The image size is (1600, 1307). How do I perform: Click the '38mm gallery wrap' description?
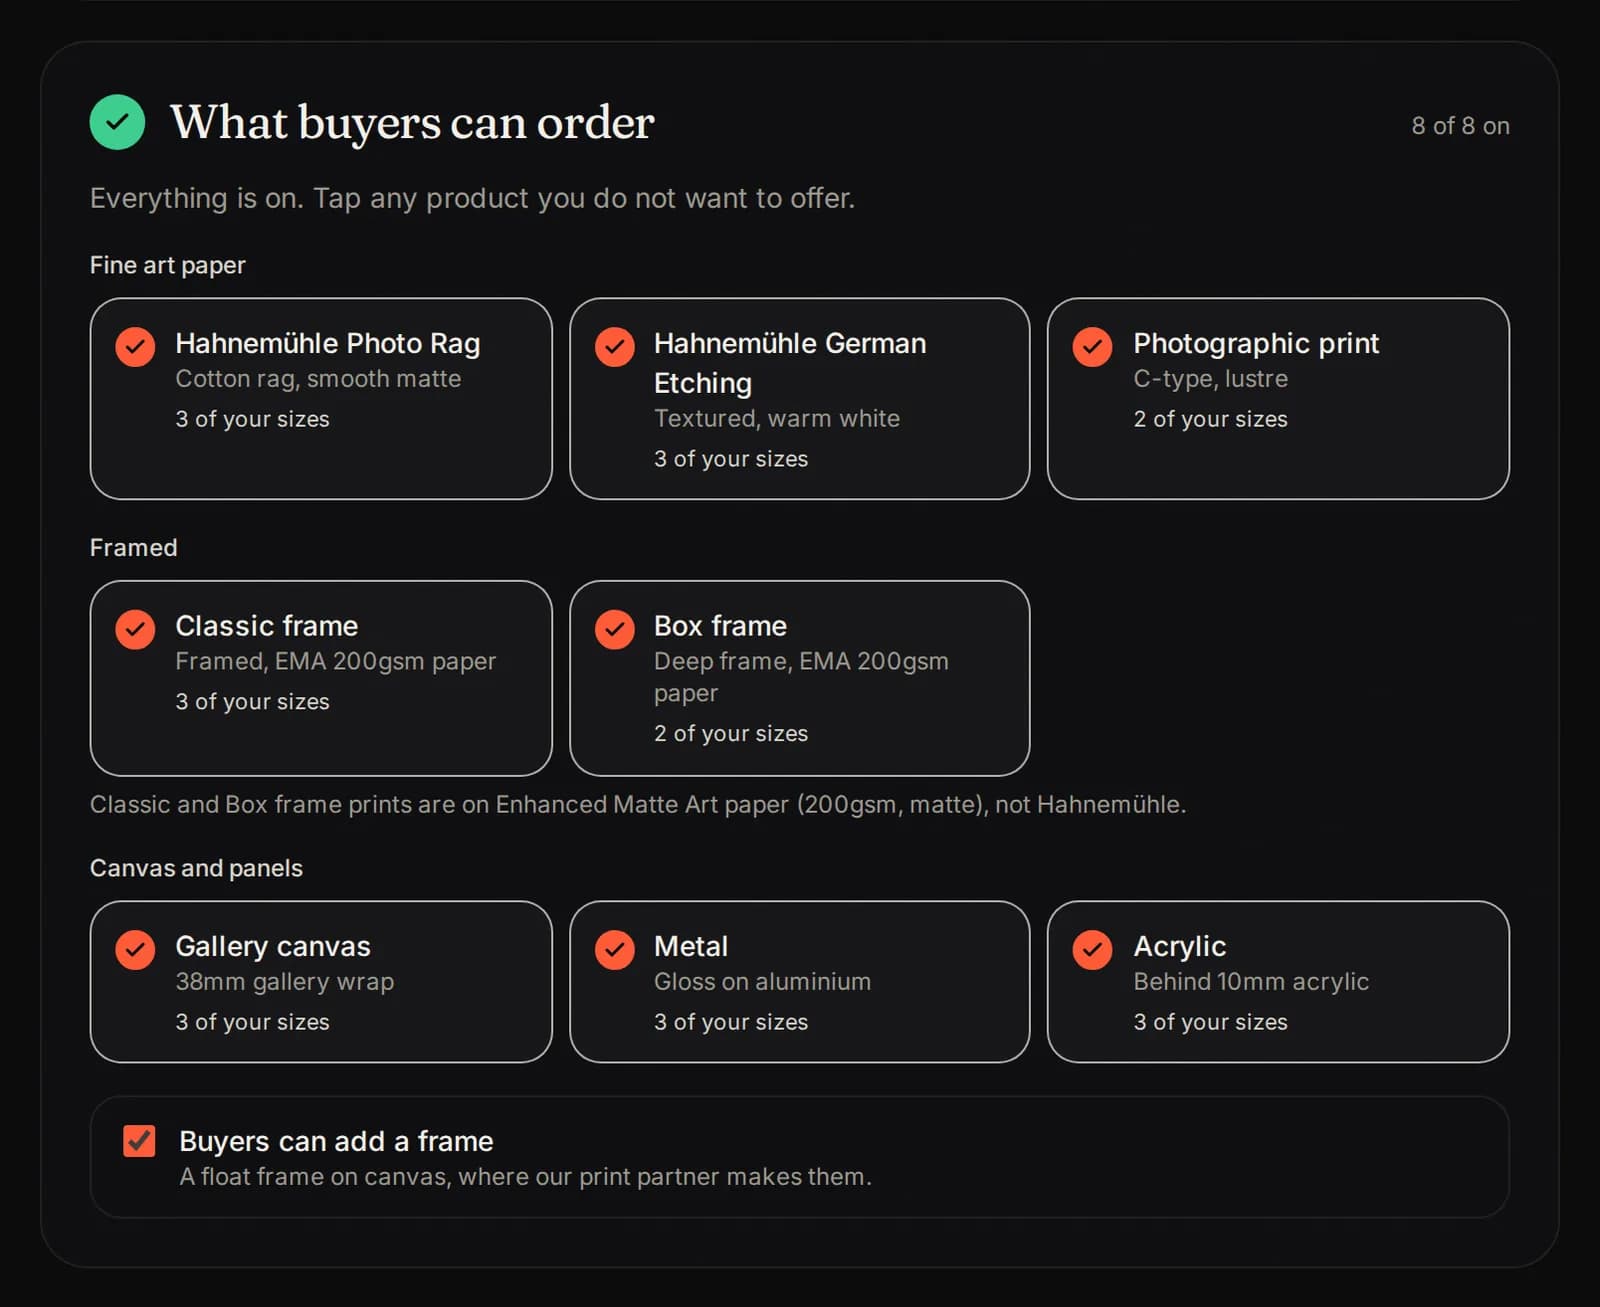(x=285, y=982)
